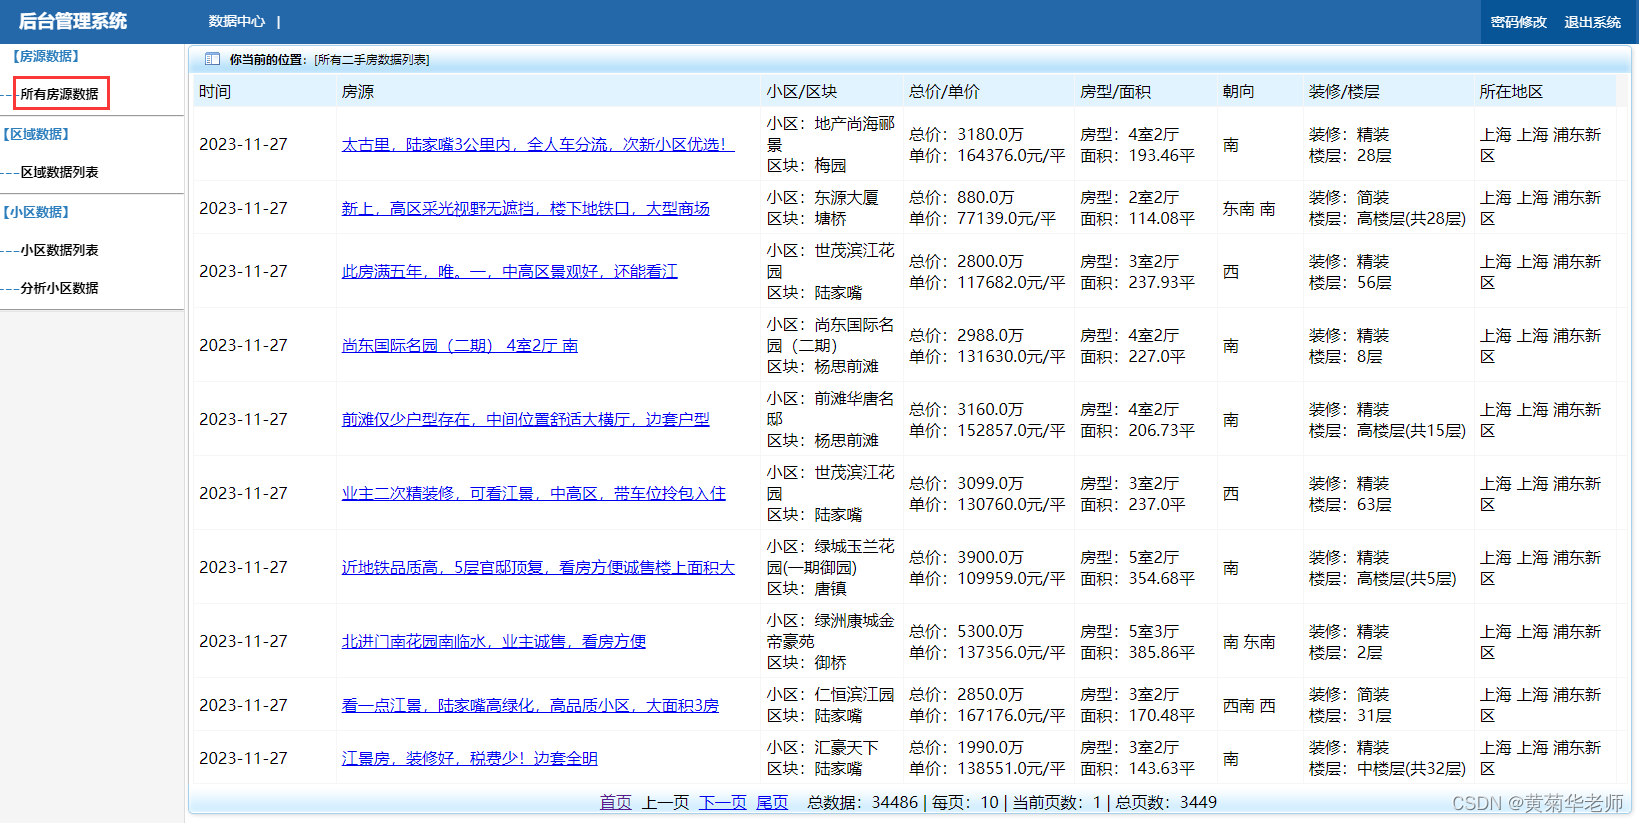Click price cell 总价：880.0万
Screen dimensions: 1639x823
[961, 198]
